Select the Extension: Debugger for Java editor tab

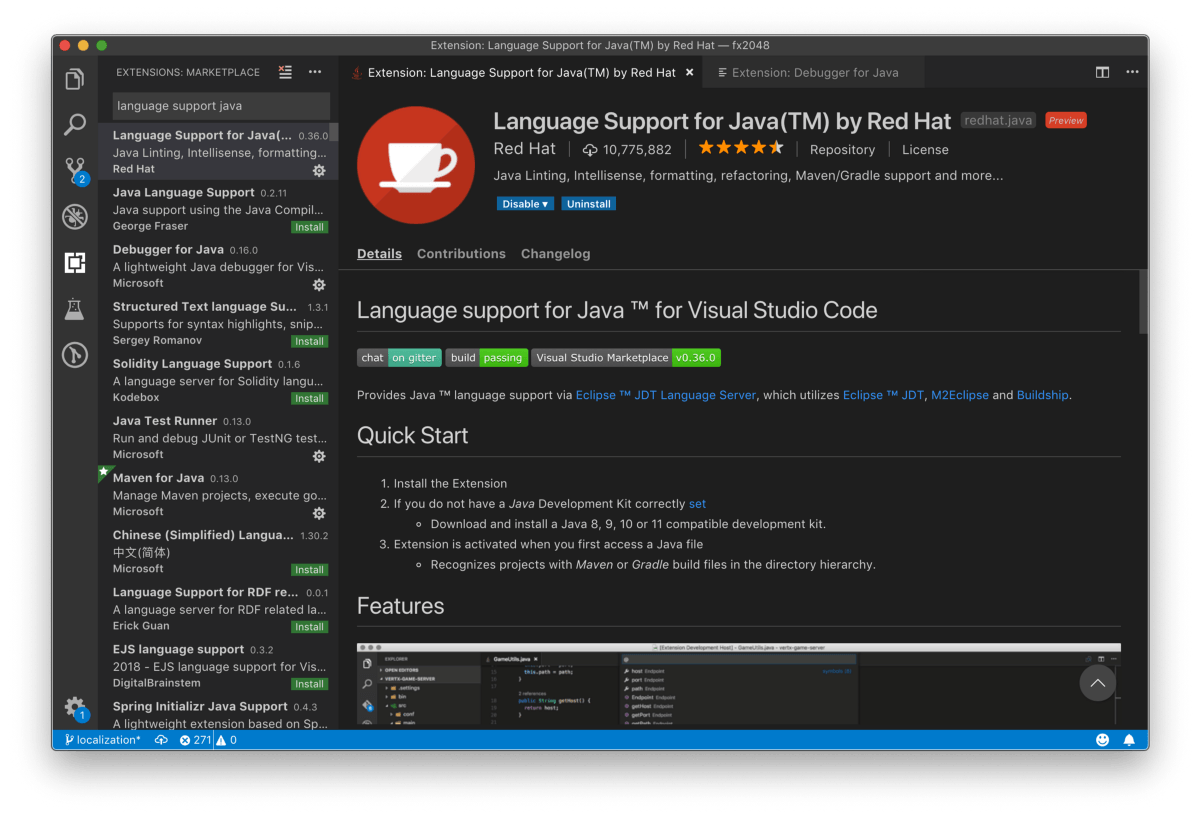pos(812,72)
